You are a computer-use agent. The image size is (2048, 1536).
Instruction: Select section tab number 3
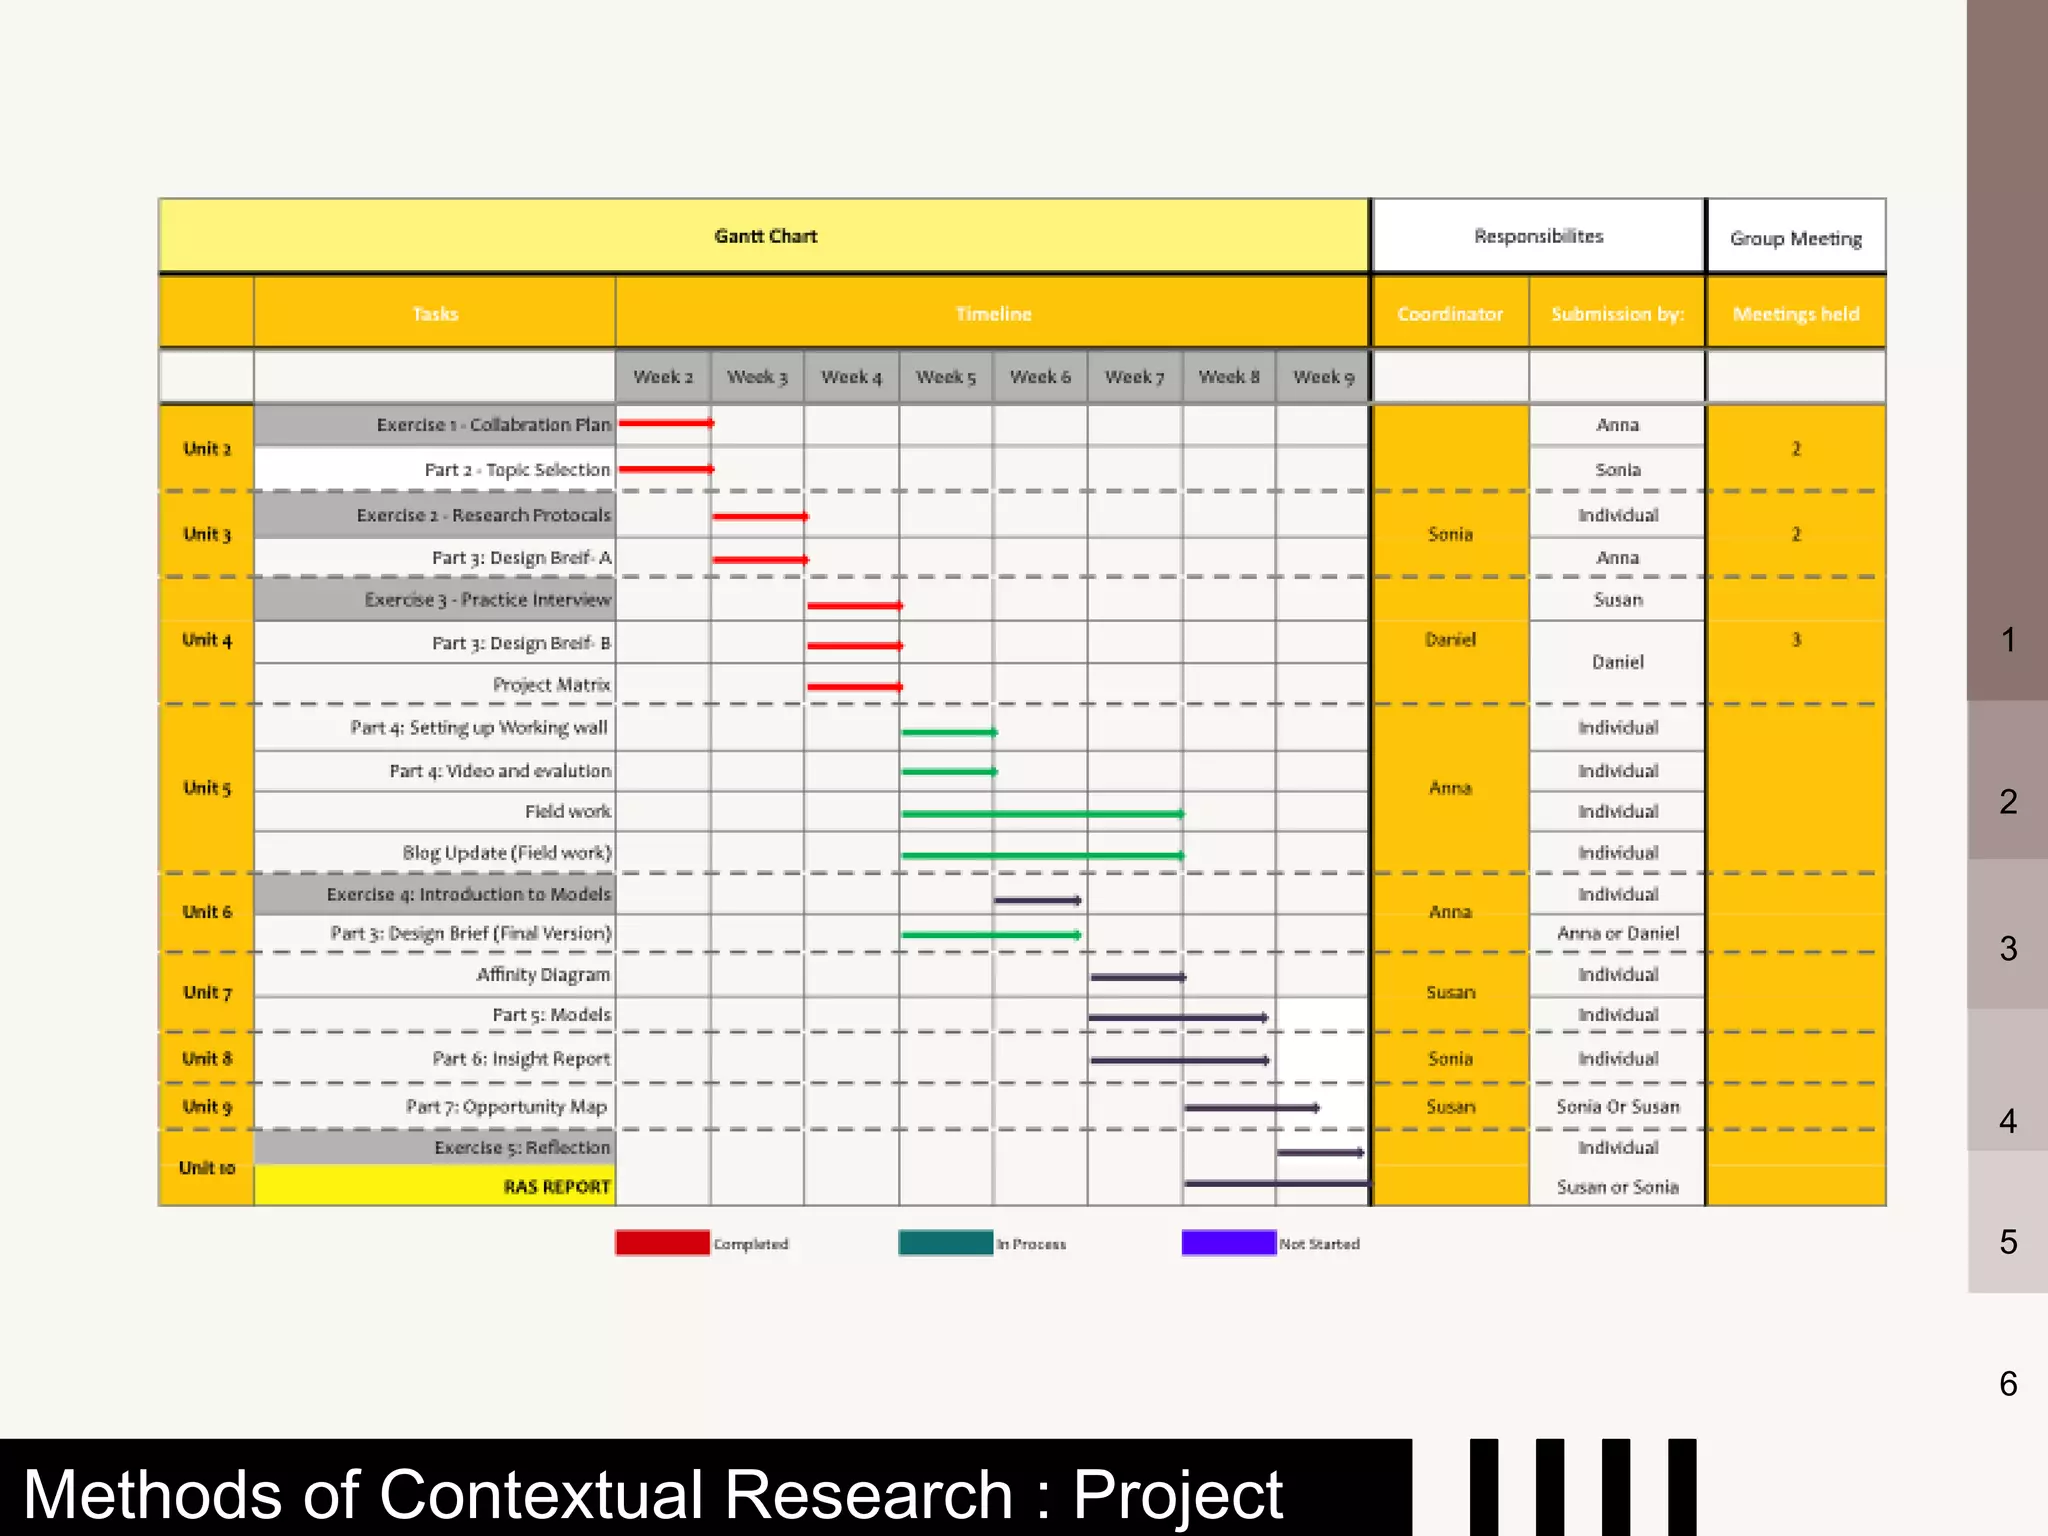pos(2007,934)
